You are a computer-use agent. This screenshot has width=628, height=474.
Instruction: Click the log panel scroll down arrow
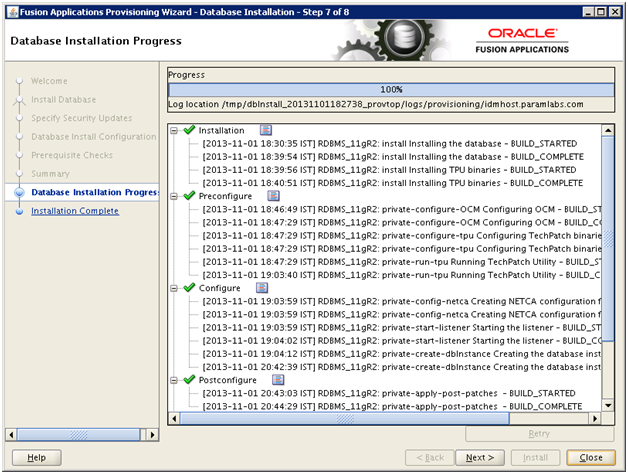[x=608, y=405]
